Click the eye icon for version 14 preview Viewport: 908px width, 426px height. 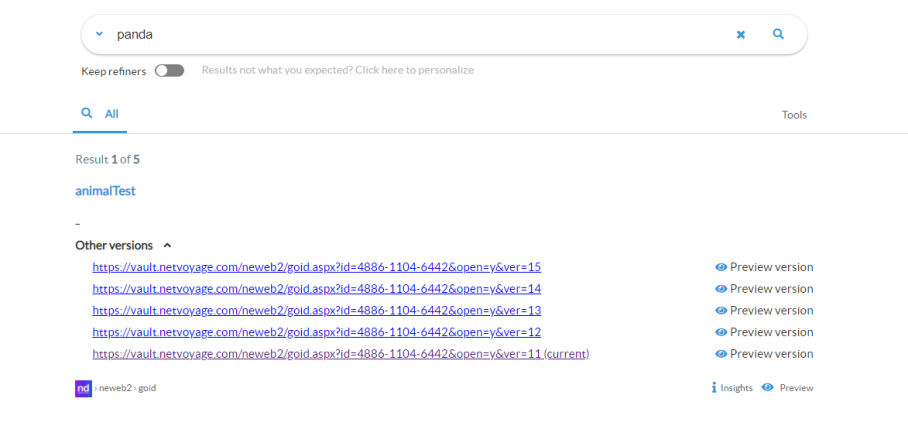[x=721, y=289]
